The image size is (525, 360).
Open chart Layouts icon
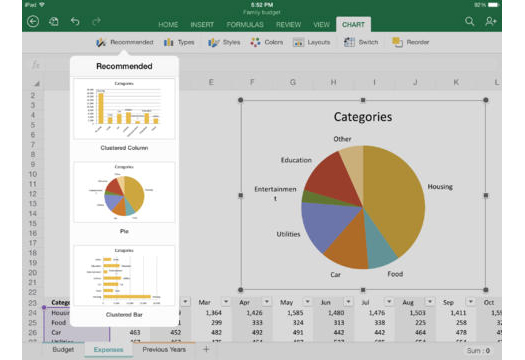[298, 43]
